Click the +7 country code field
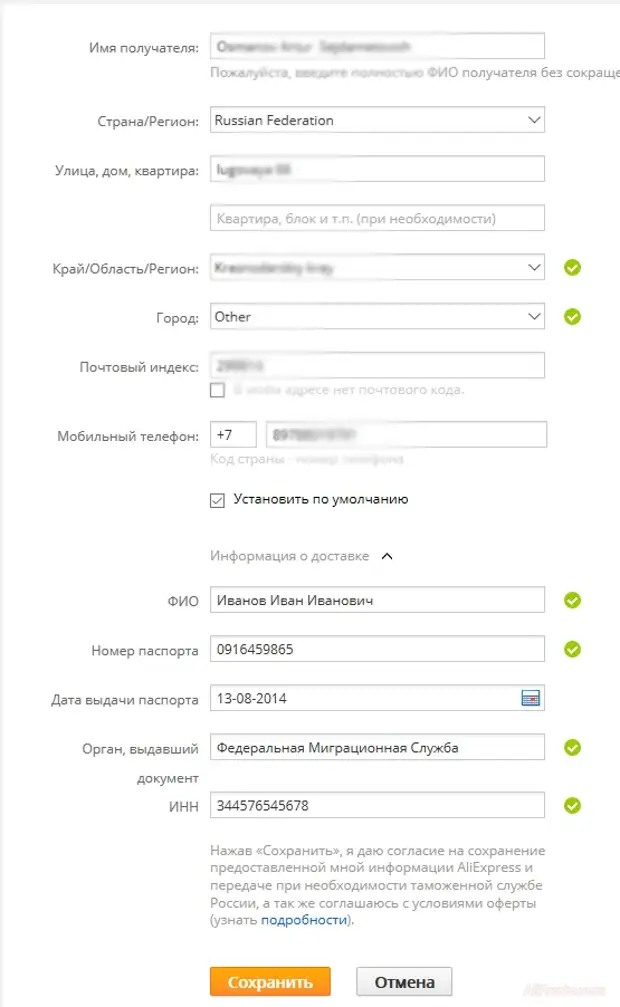 click(x=233, y=435)
